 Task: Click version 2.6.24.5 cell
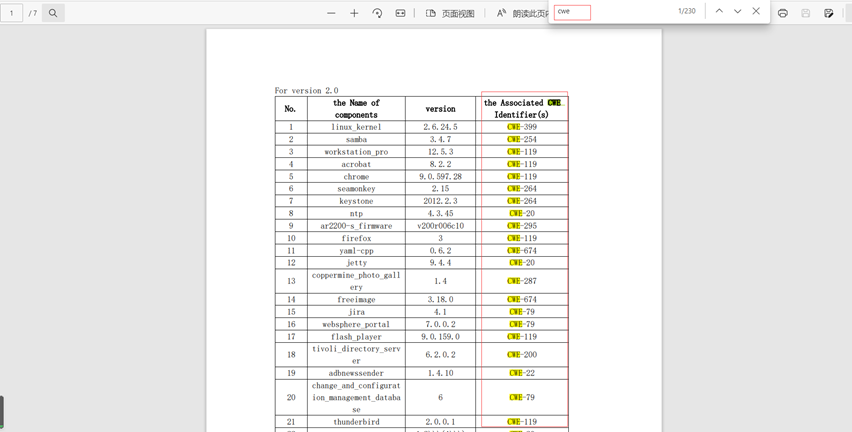tap(440, 127)
